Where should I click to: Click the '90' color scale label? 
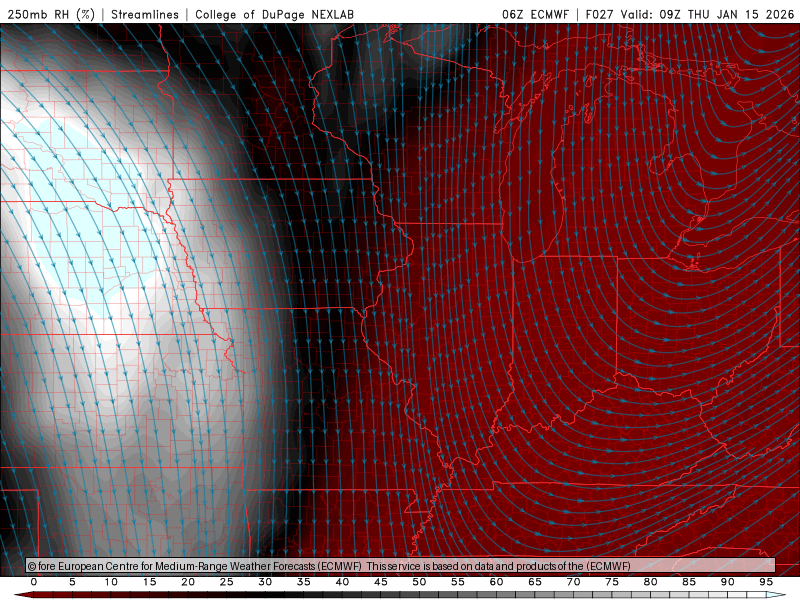click(728, 582)
